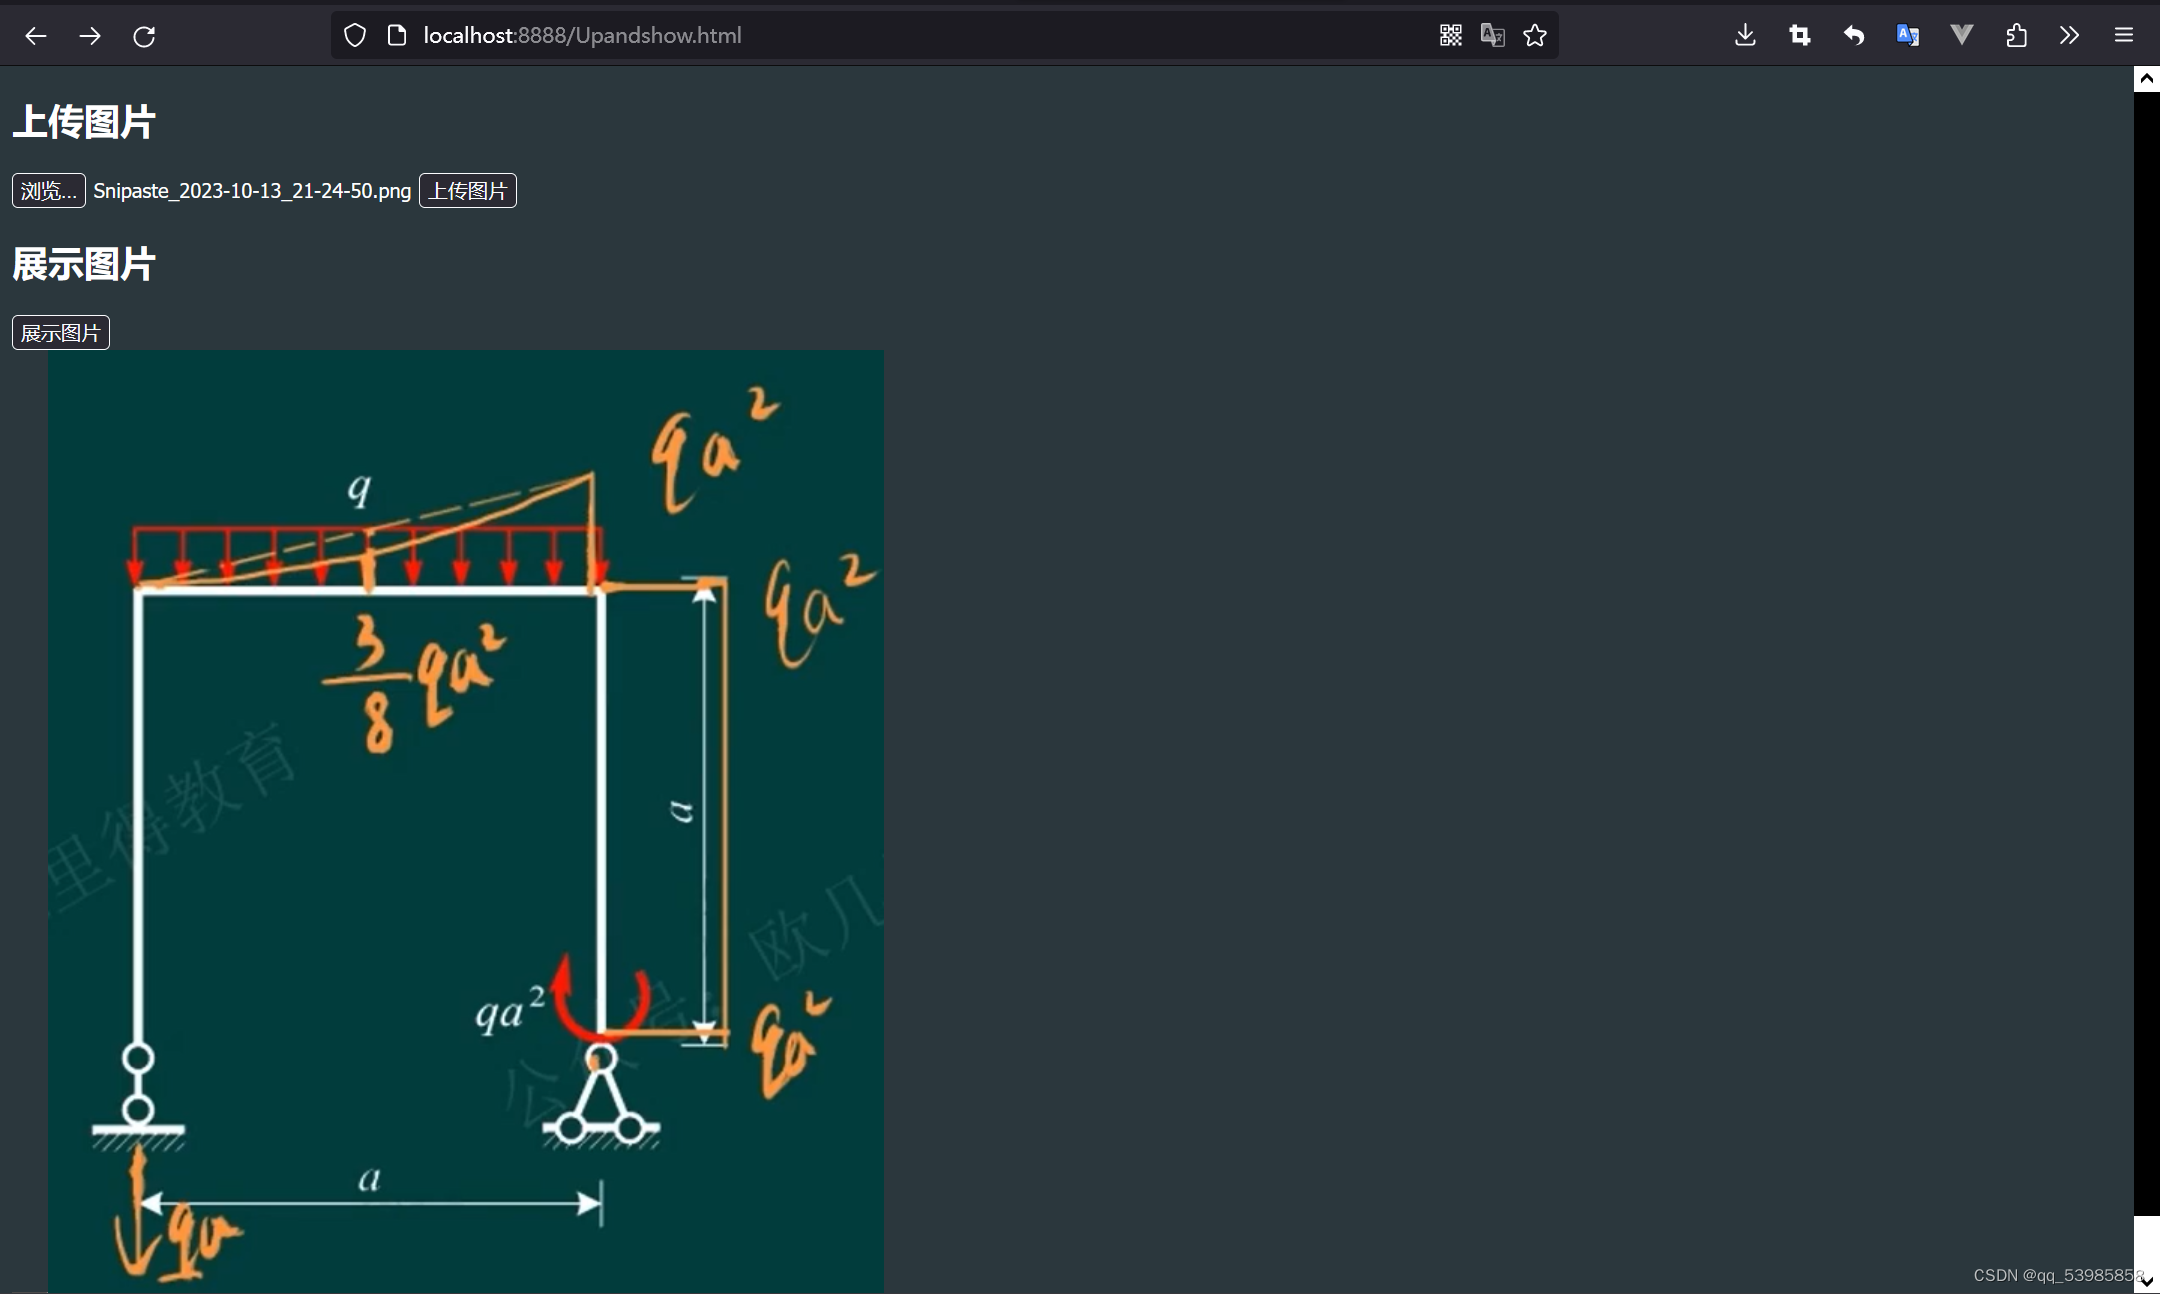Click the browser back arrow
The width and height of the screenshot is (2160, 1294).
coord(36,36)
